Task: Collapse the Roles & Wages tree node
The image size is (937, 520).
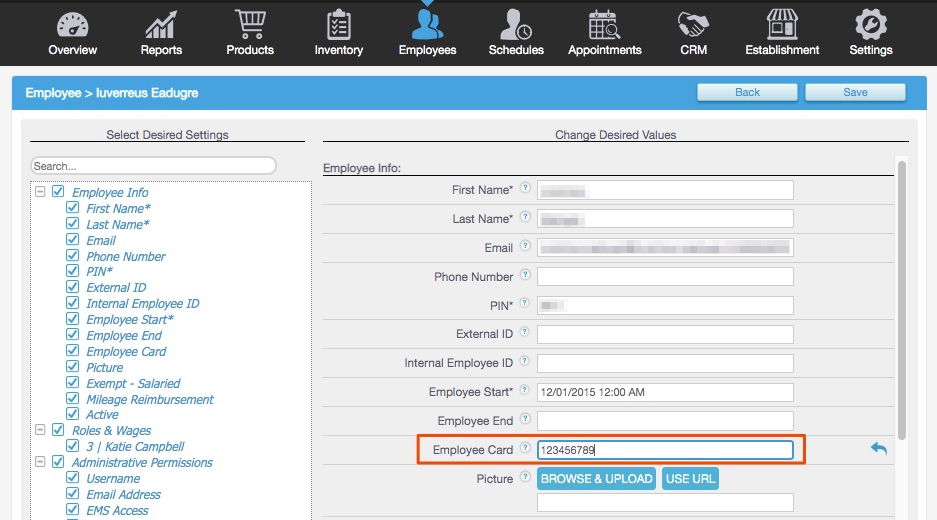Action: click(40, 431)
